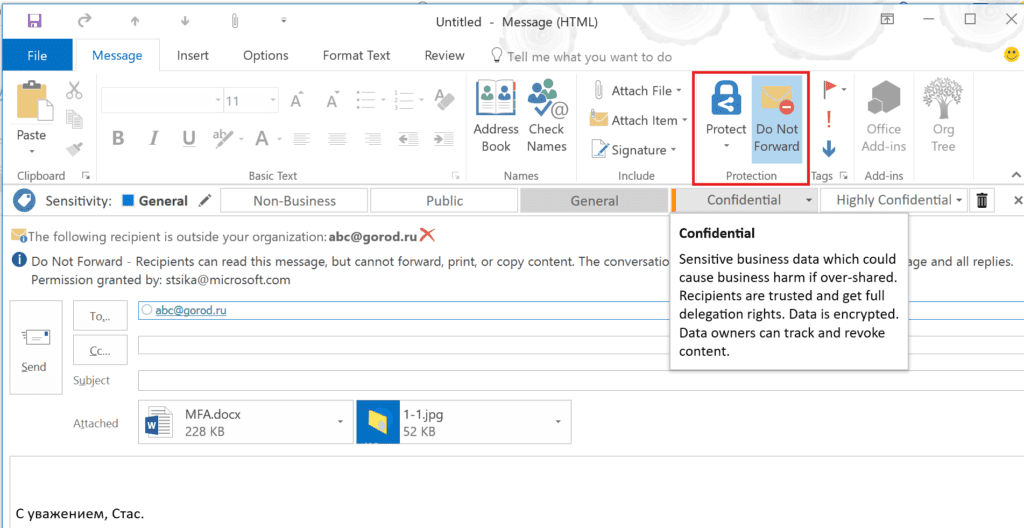The image size is (1024, 528).
Task: Click the Format Painter brush icon
Action: tap(74, 150)
